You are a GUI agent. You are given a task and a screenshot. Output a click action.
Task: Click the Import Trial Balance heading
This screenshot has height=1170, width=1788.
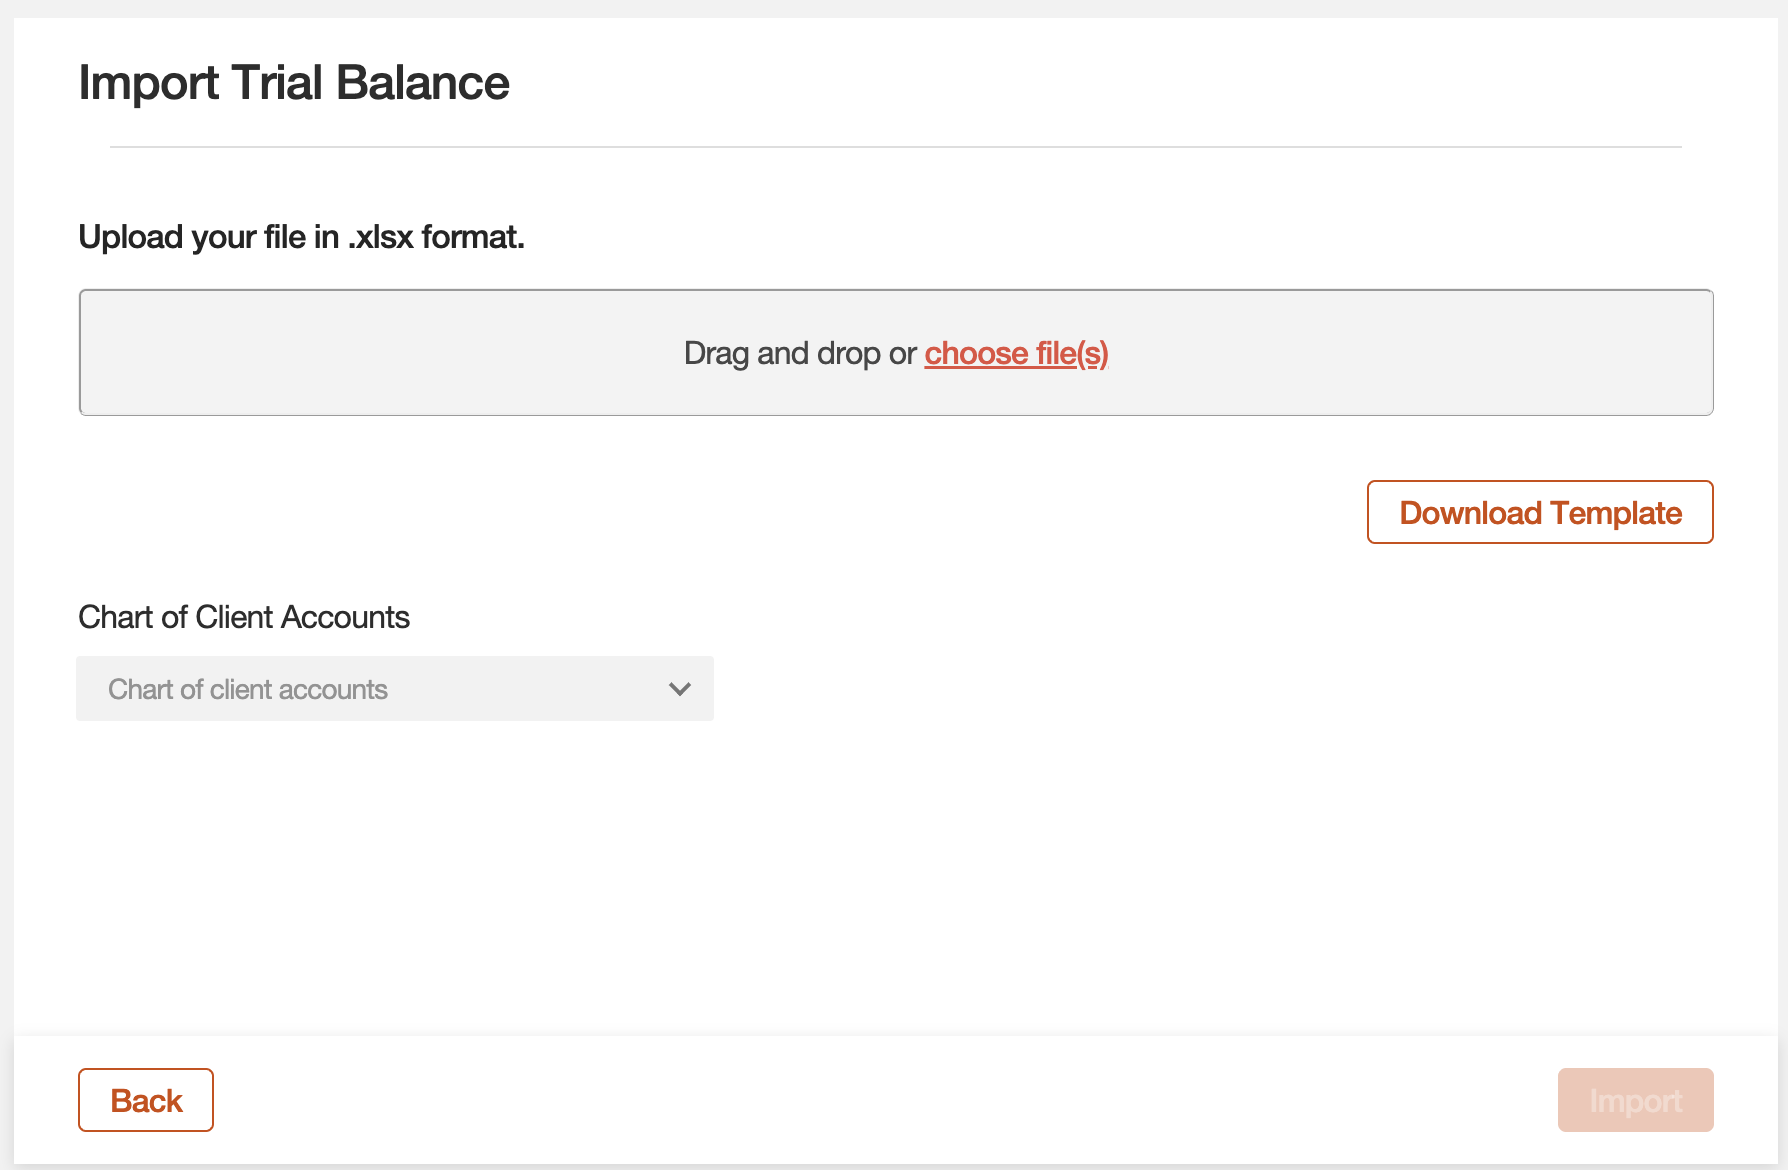coord(294,82)
